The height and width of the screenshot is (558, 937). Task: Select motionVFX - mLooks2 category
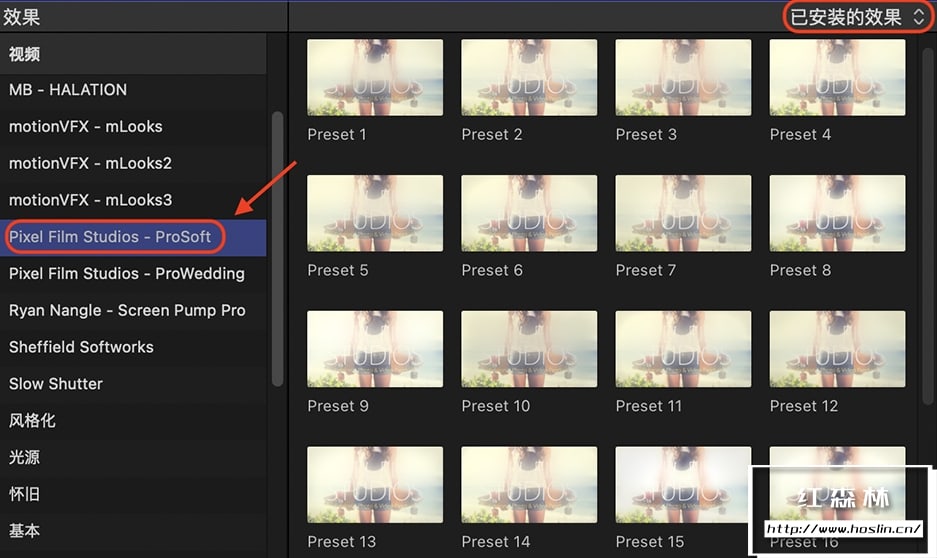pyautogui.click(x=133, y=163)
